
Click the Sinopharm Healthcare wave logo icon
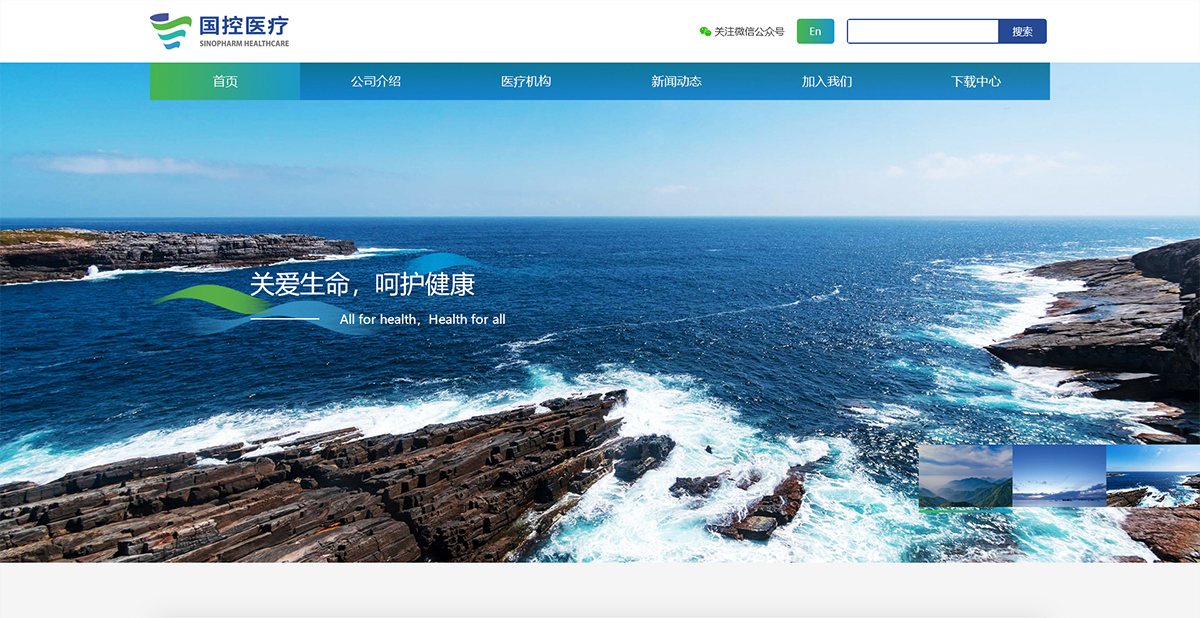(170, 31)
